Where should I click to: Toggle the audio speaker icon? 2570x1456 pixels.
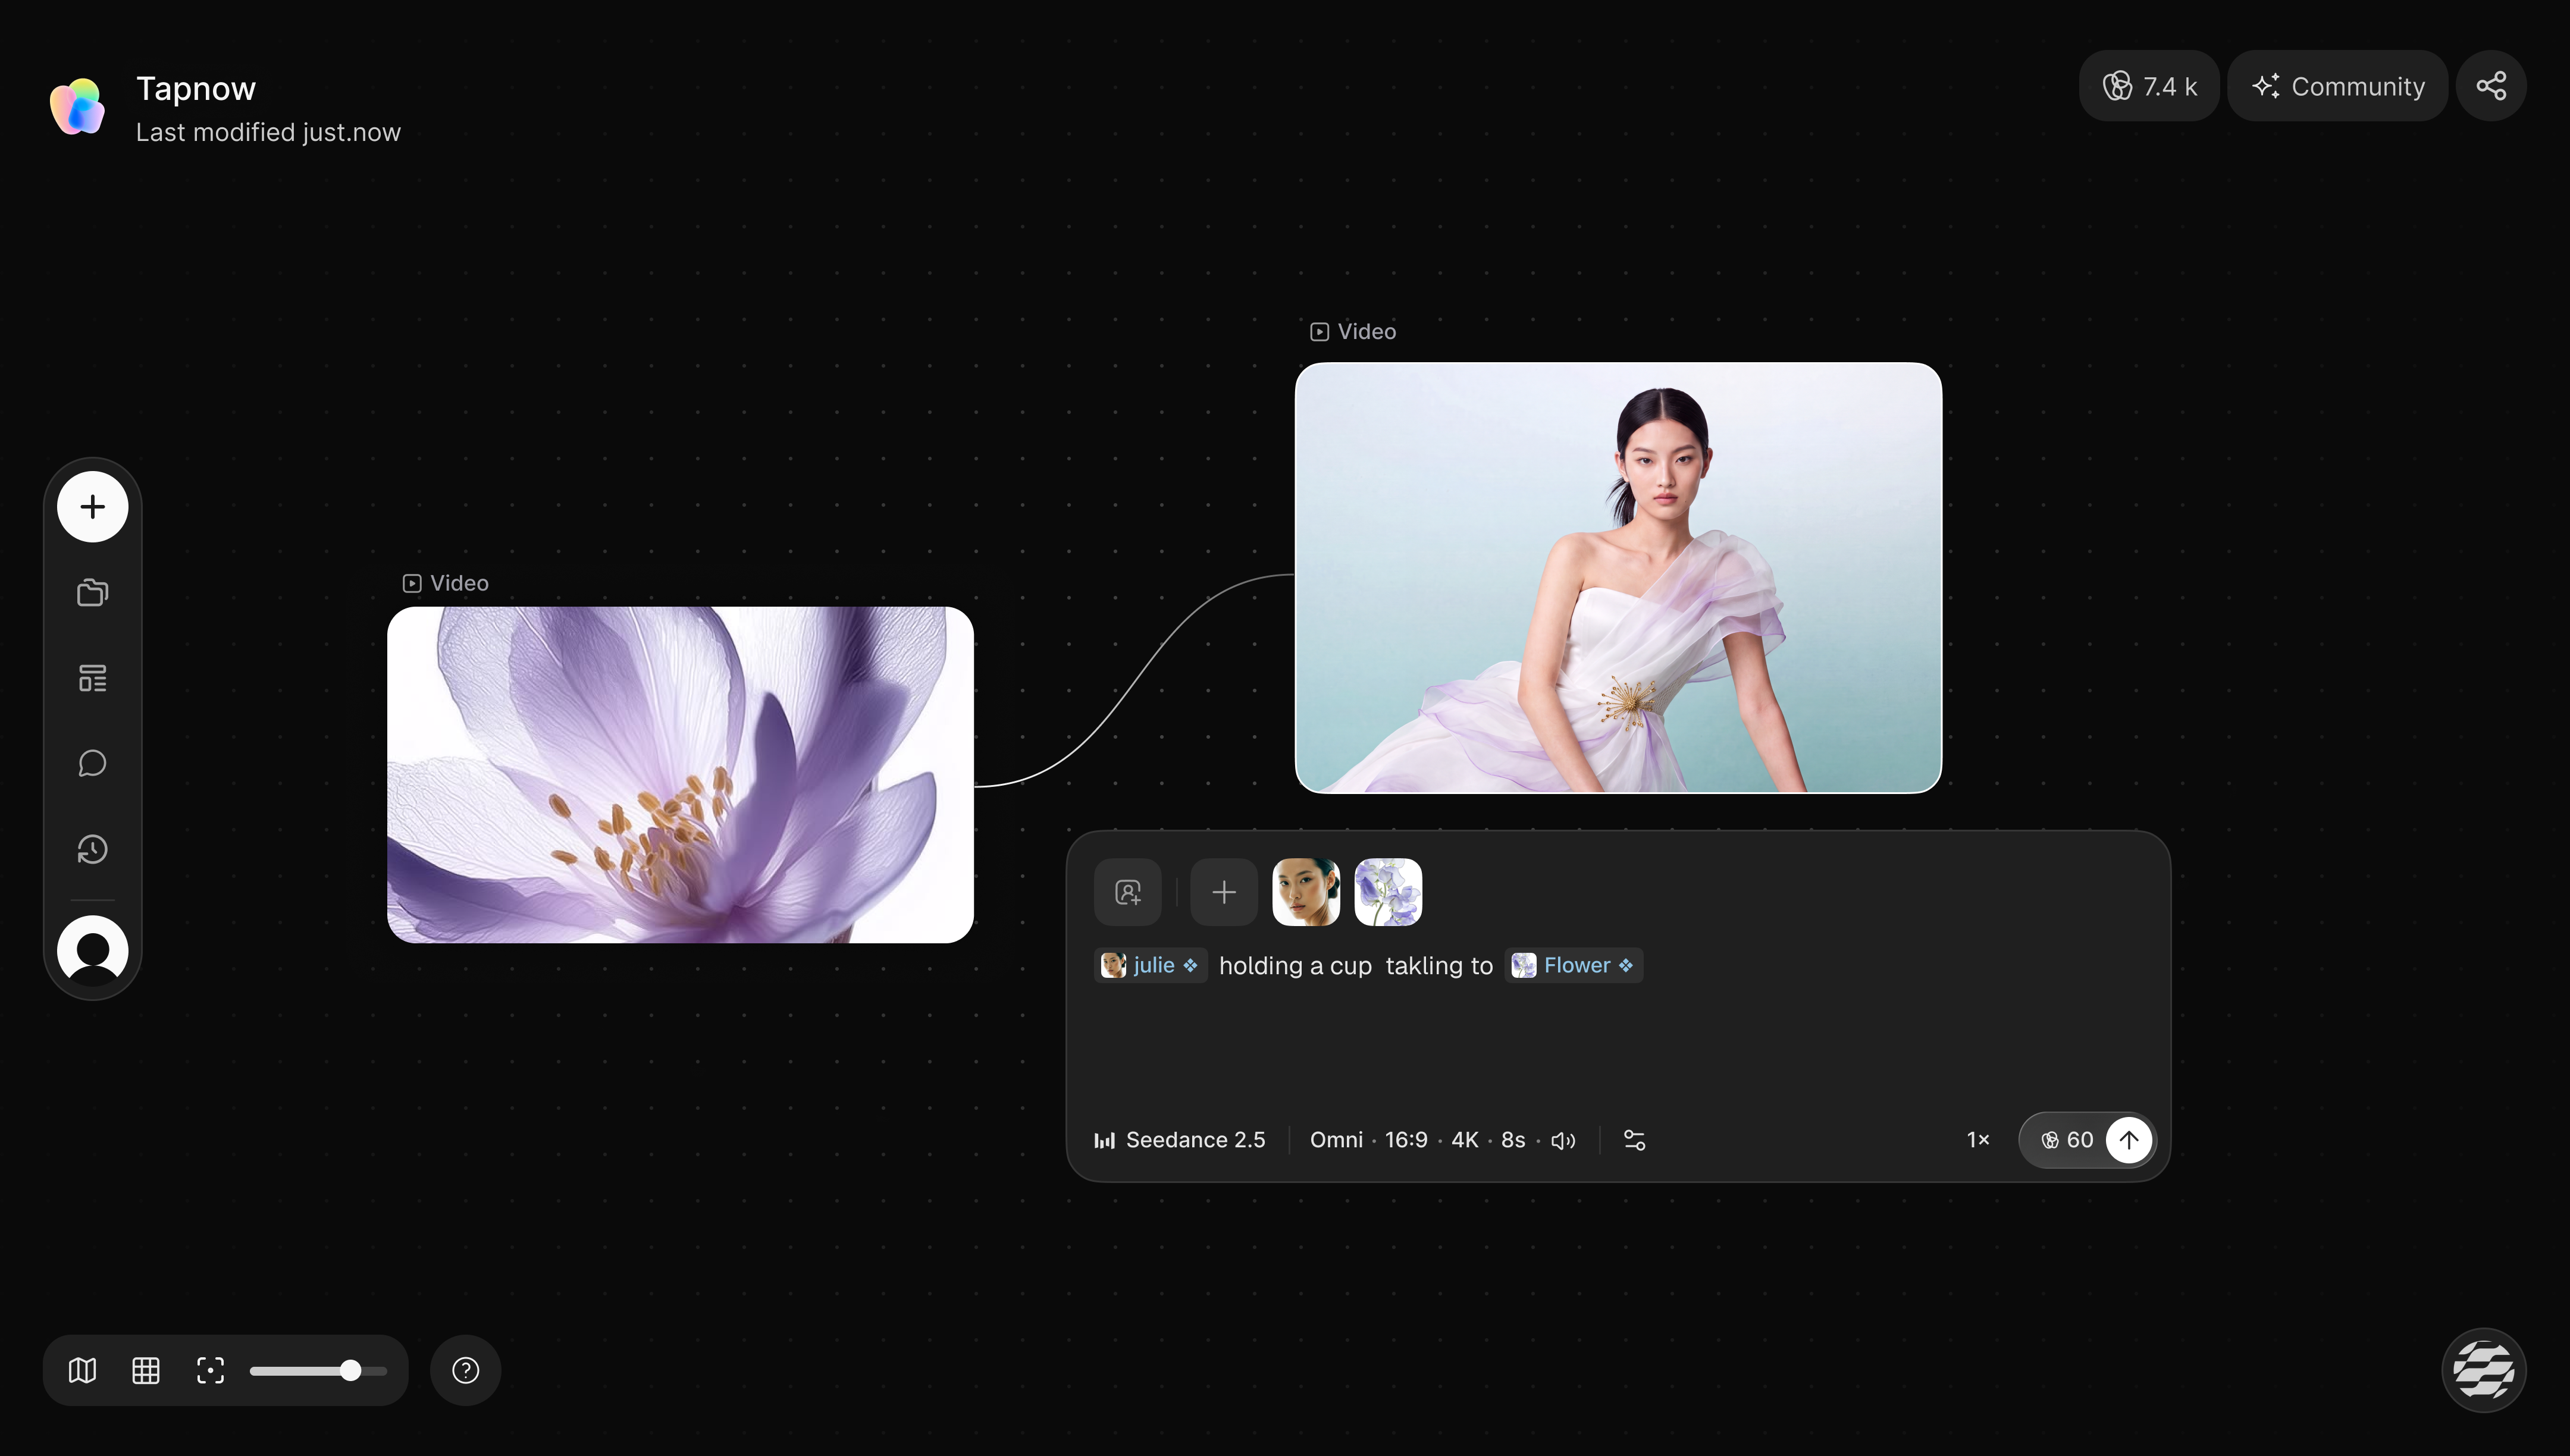[x=1563, y=1141]
